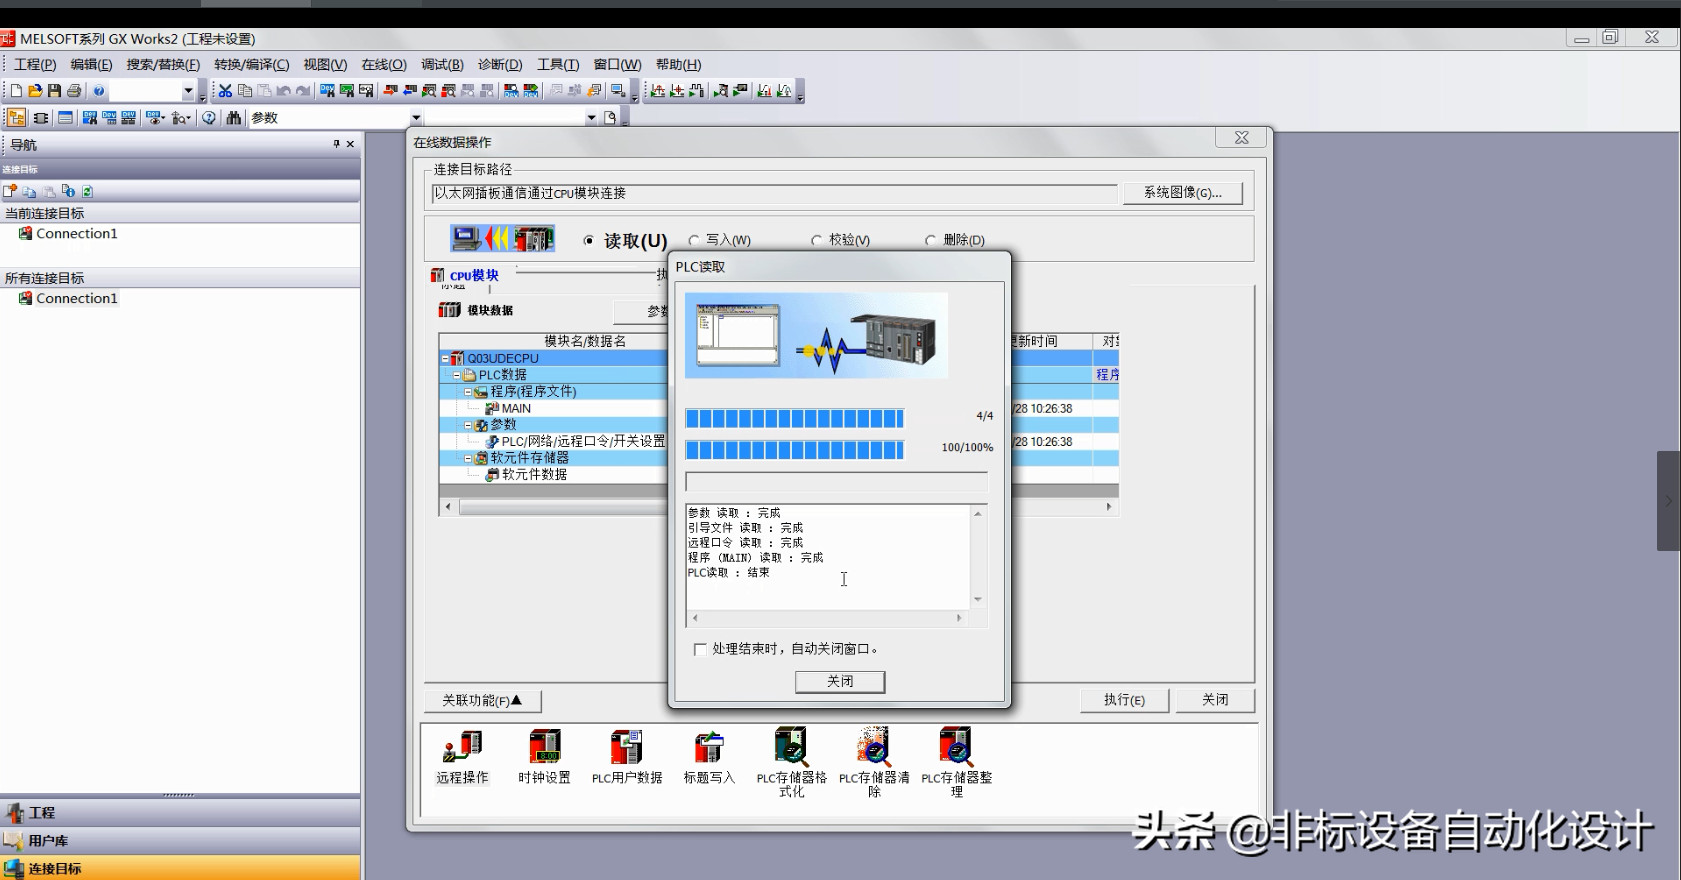Viewport: 1681px width, 880px height.
Task: Open the 工程(P) menu
Action: 35,64
